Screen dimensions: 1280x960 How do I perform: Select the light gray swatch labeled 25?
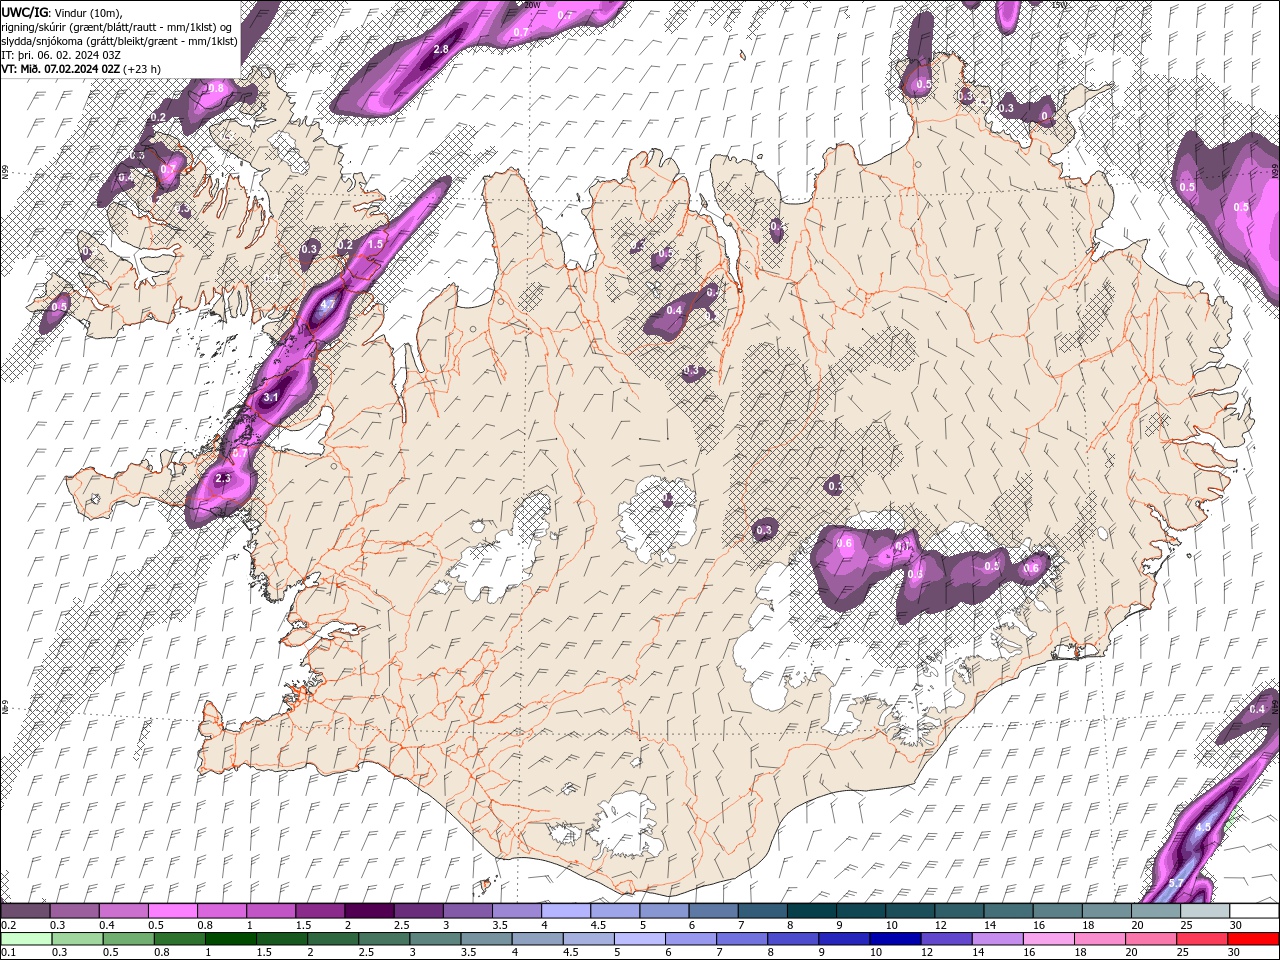tap(1204, 911)
